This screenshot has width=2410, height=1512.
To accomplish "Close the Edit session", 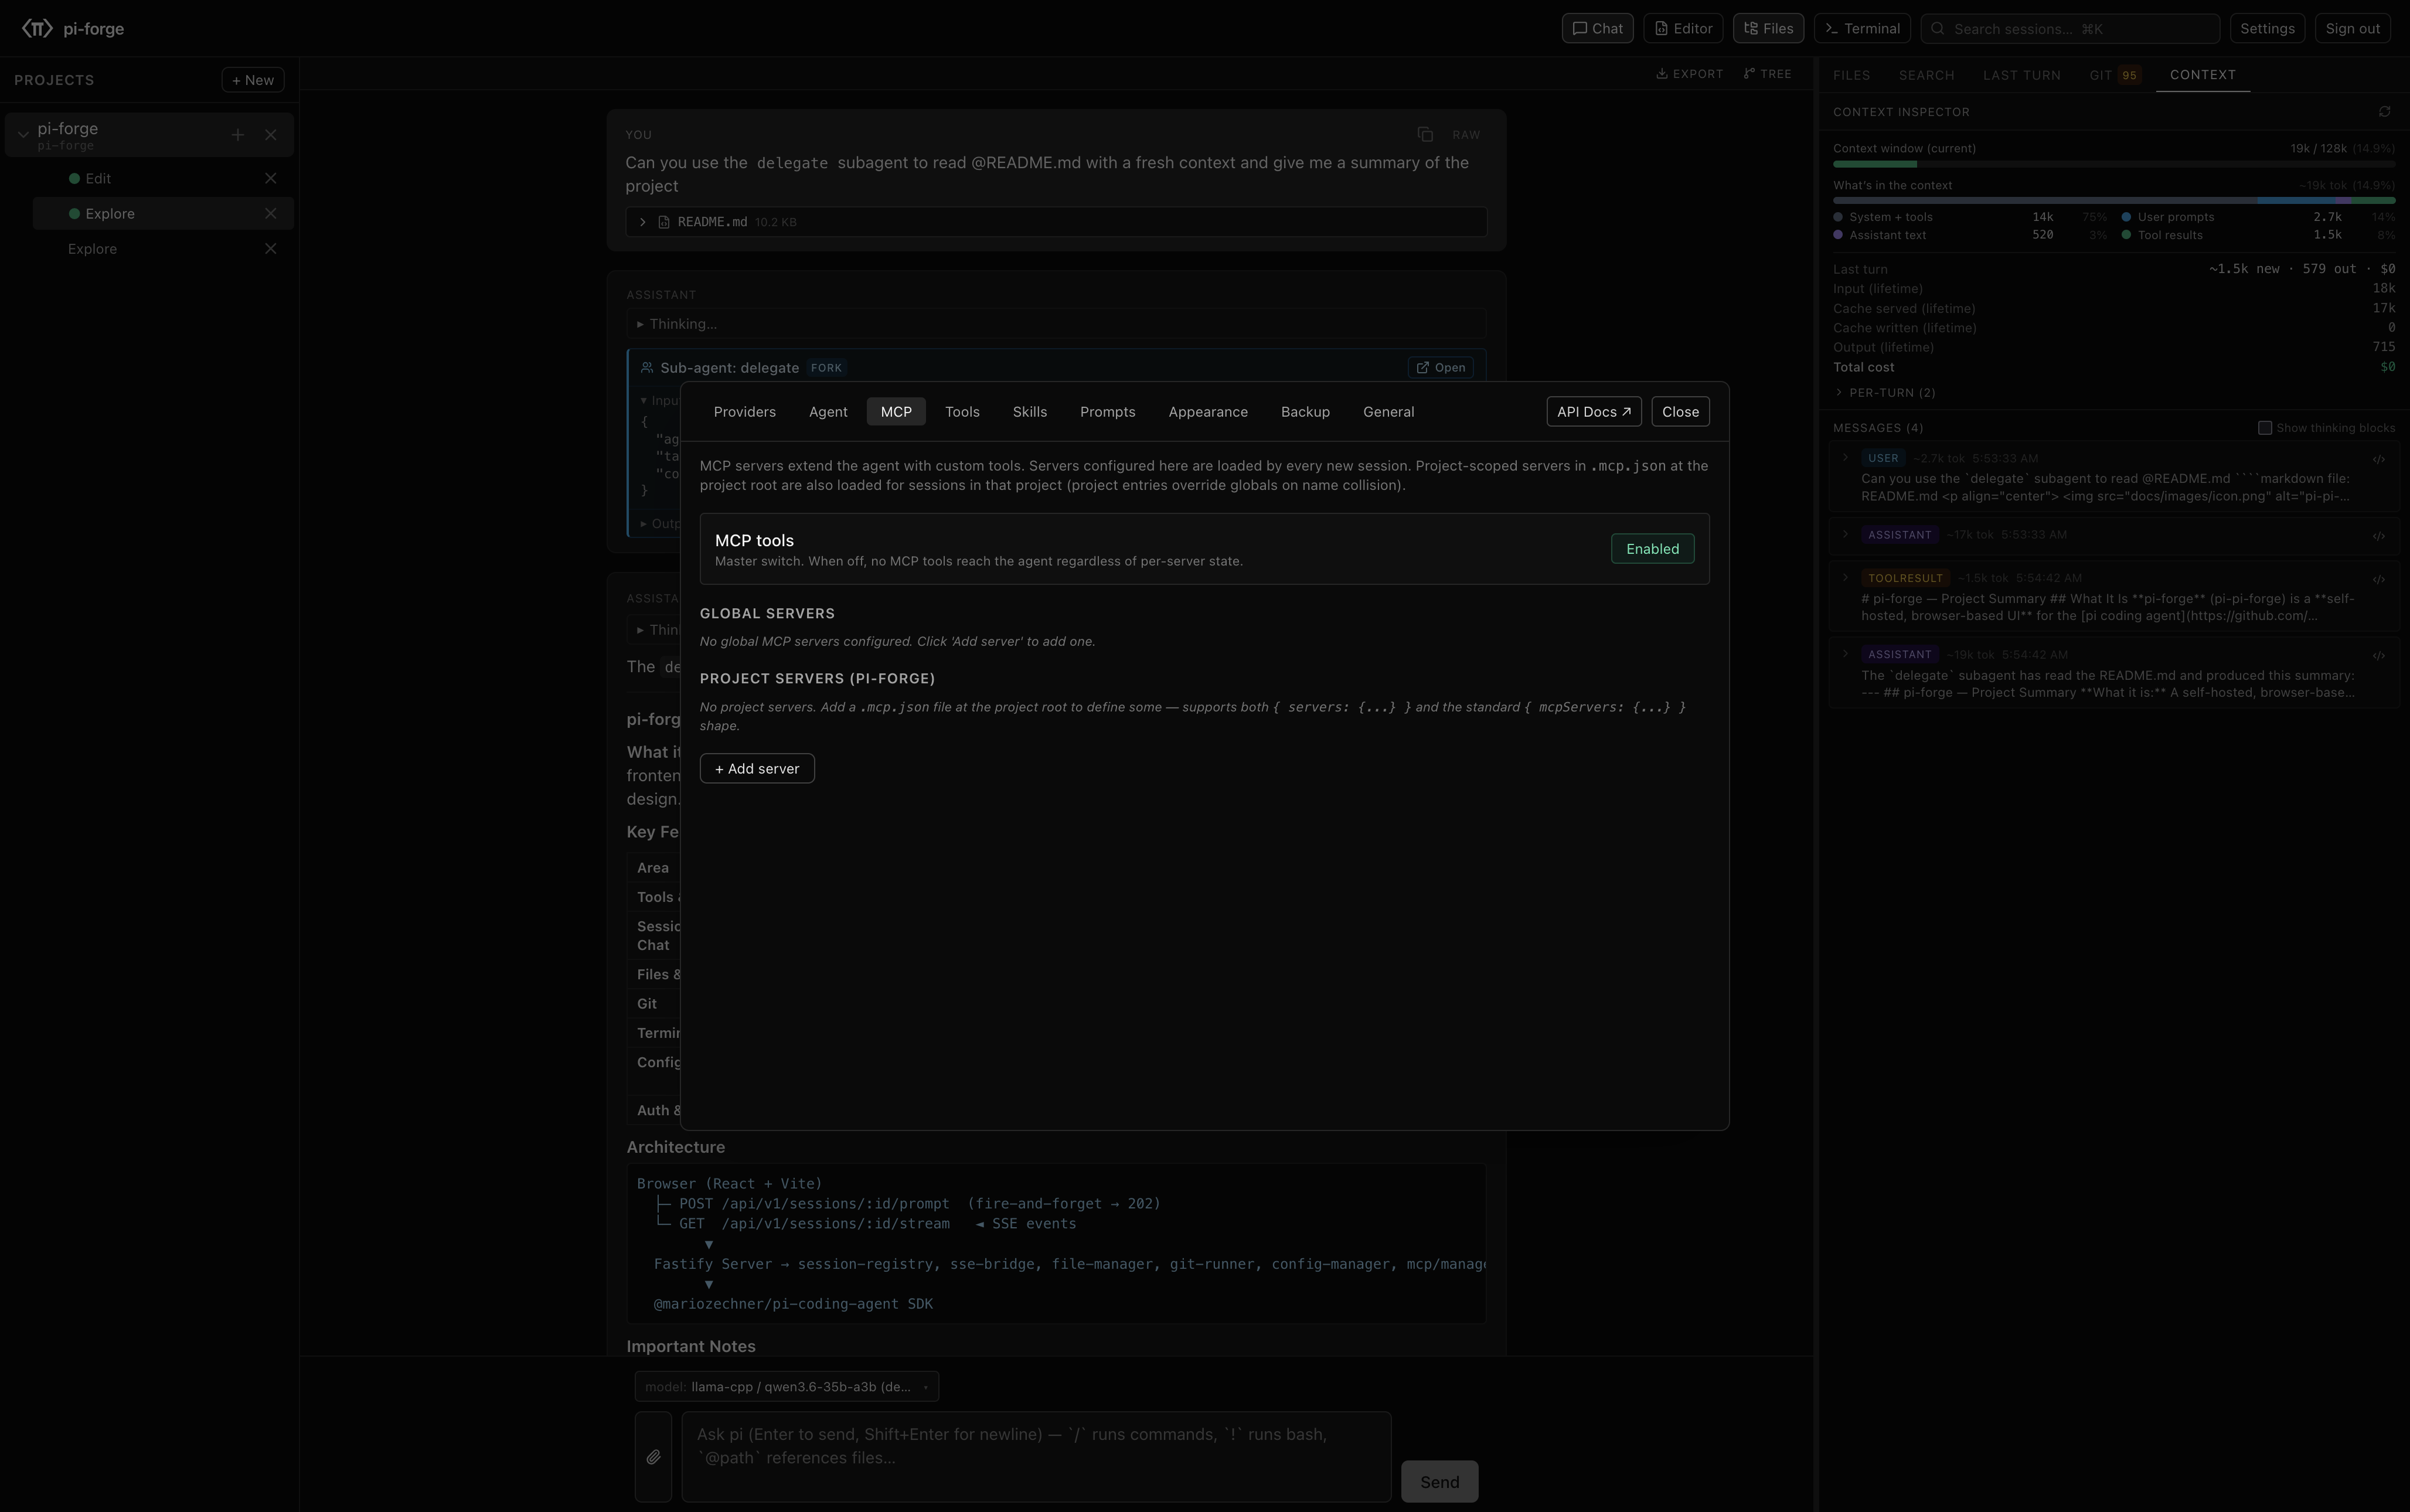I will [271, 178].
